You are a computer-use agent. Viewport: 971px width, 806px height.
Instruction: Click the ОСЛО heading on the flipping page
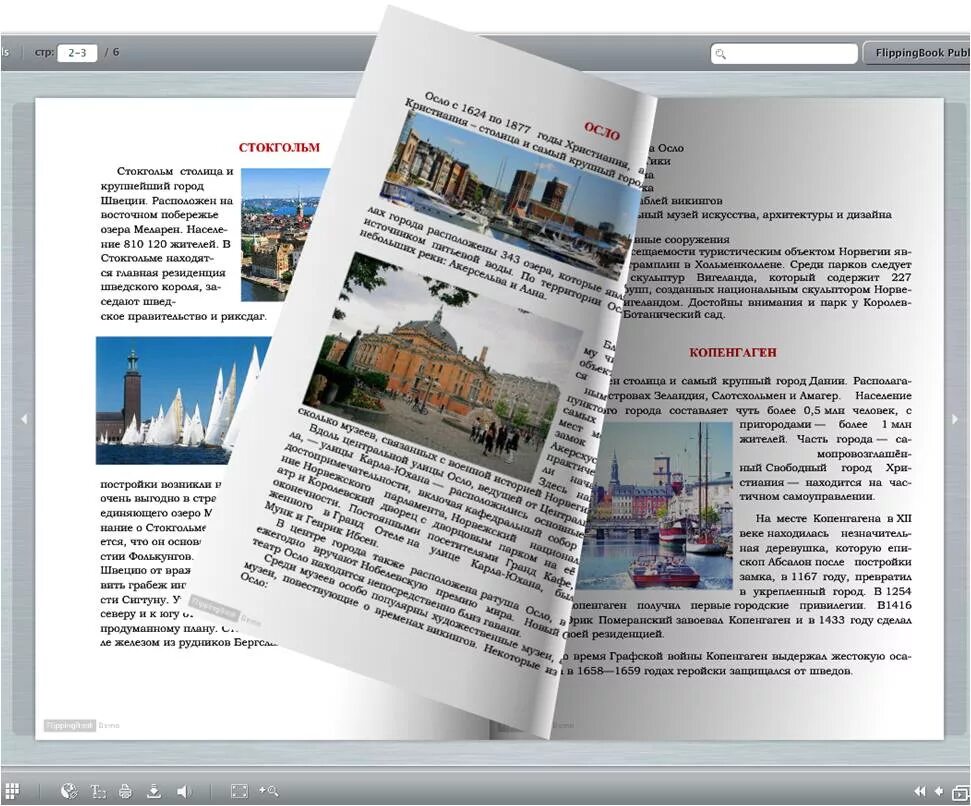tap(602, 132)
